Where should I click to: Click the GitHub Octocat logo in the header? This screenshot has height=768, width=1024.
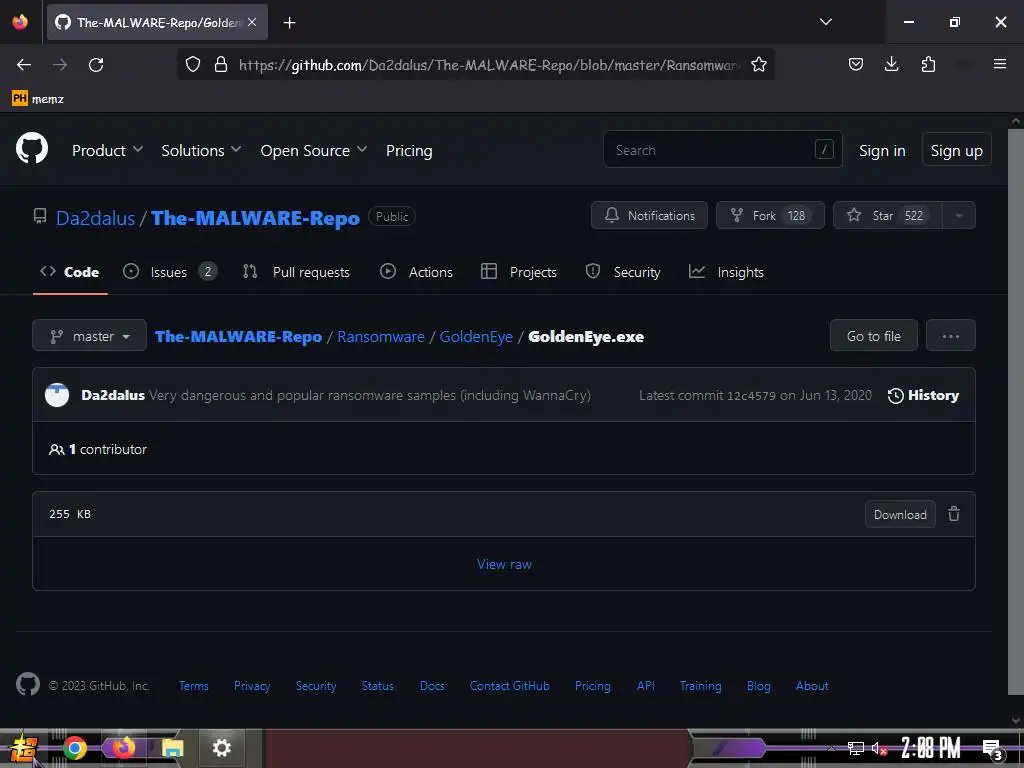click(x=32, y=148)
